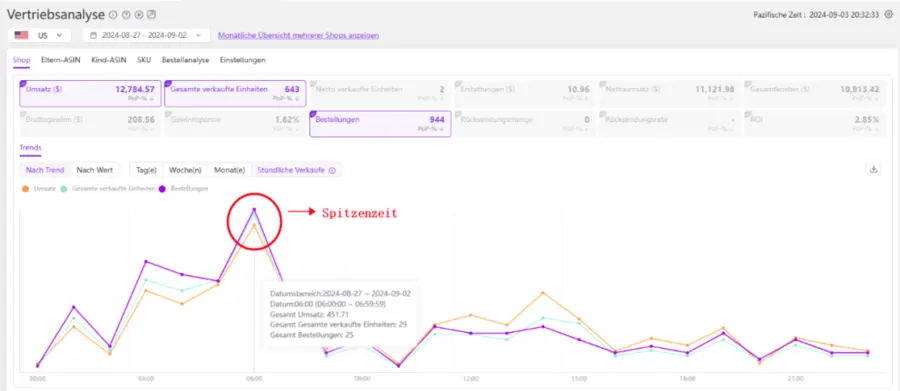The height and width of the screenshot is (391, 900).
Task: Click the US flag icon
Action: coord(22,35)
